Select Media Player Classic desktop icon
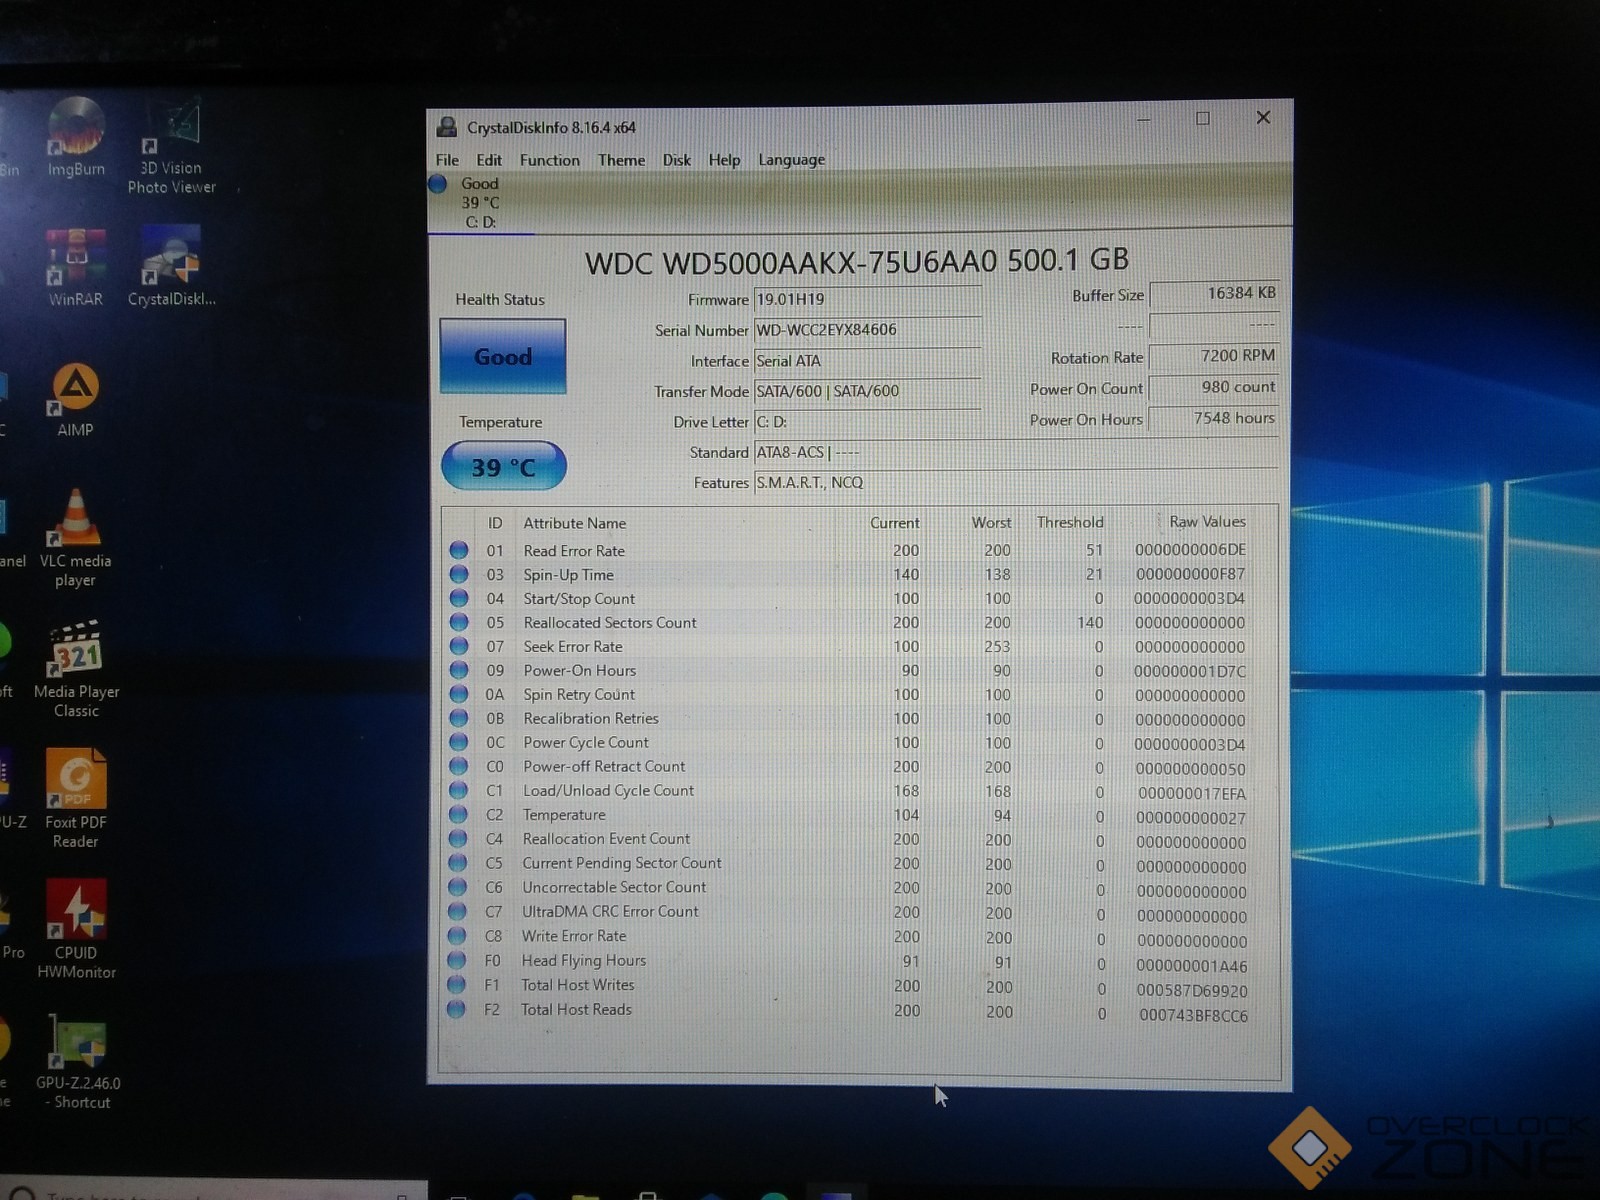The image size is (1600, 1200). pyautogui.click(x=76, y=669)
